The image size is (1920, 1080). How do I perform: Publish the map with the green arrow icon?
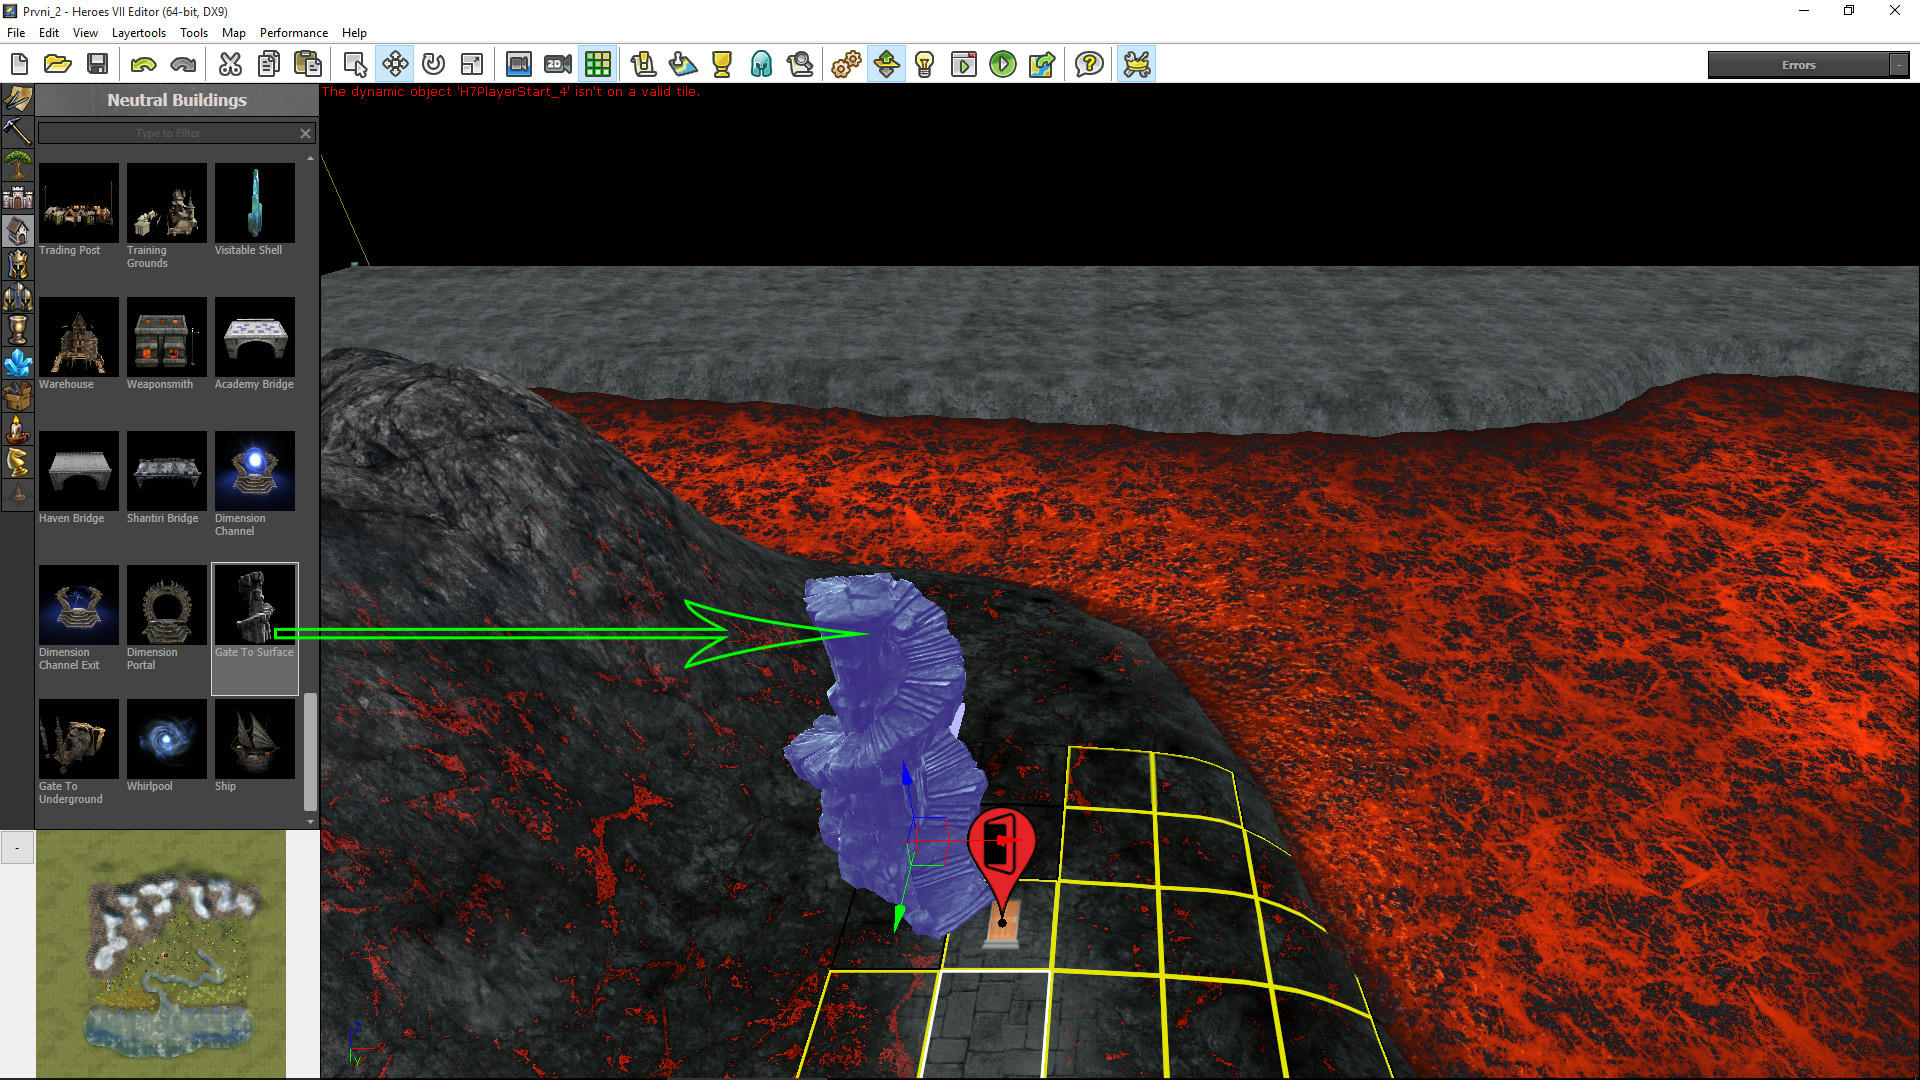pyautogui.click(x=1042, y=65)
